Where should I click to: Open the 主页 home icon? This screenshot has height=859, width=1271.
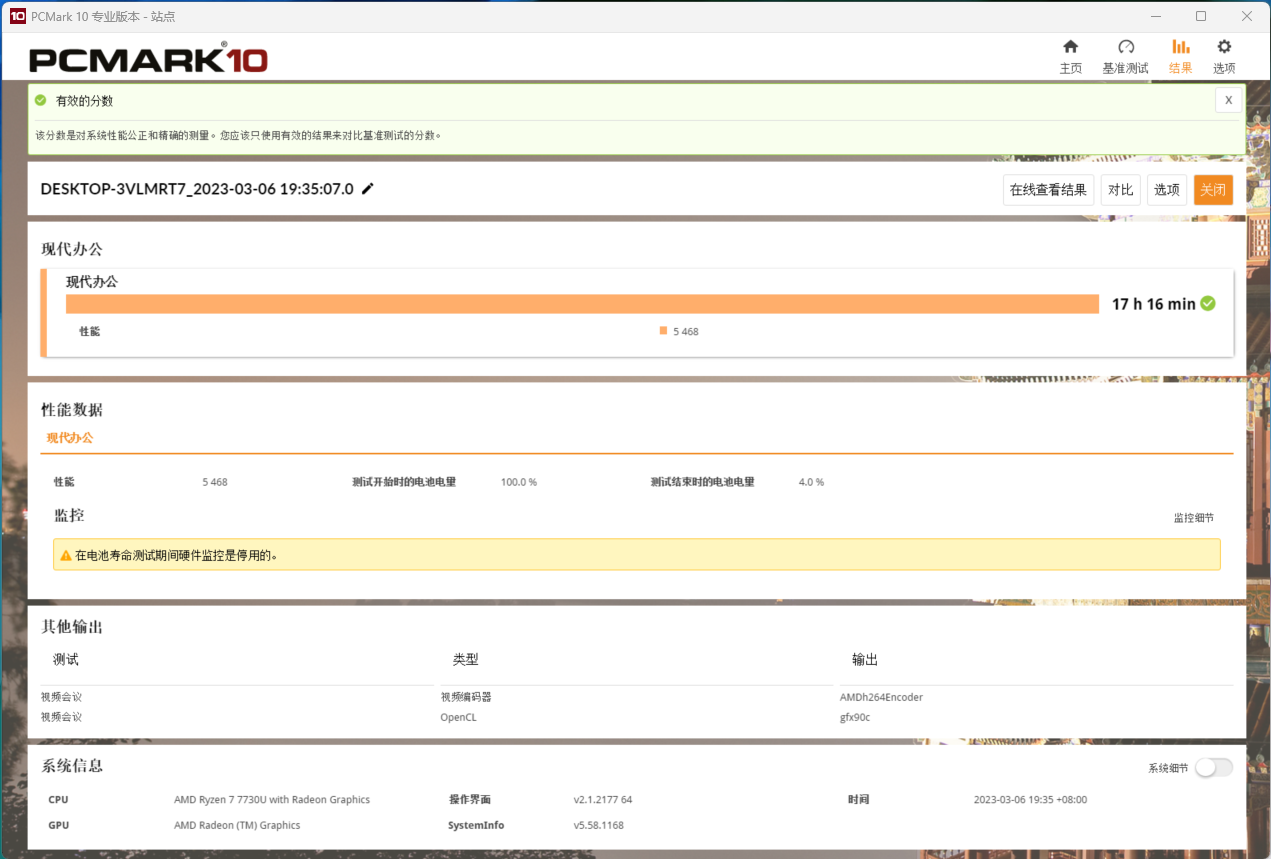click(1070, 47)
